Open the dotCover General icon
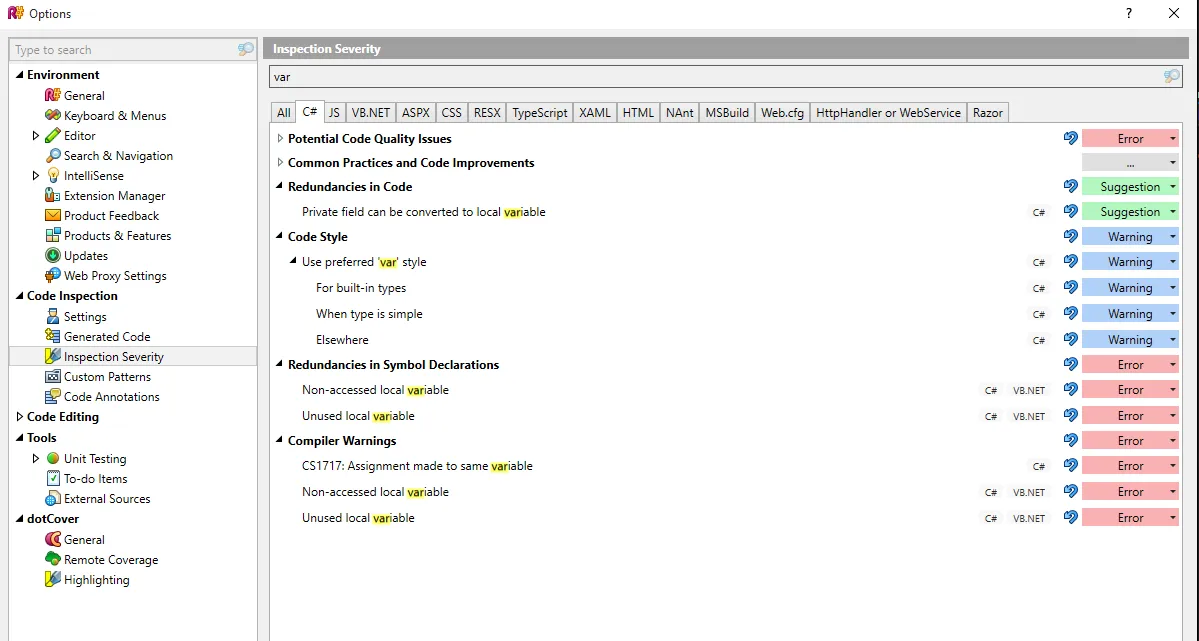Image resolution: width=1199 pixels, height=641 pixels. point(53,539)
